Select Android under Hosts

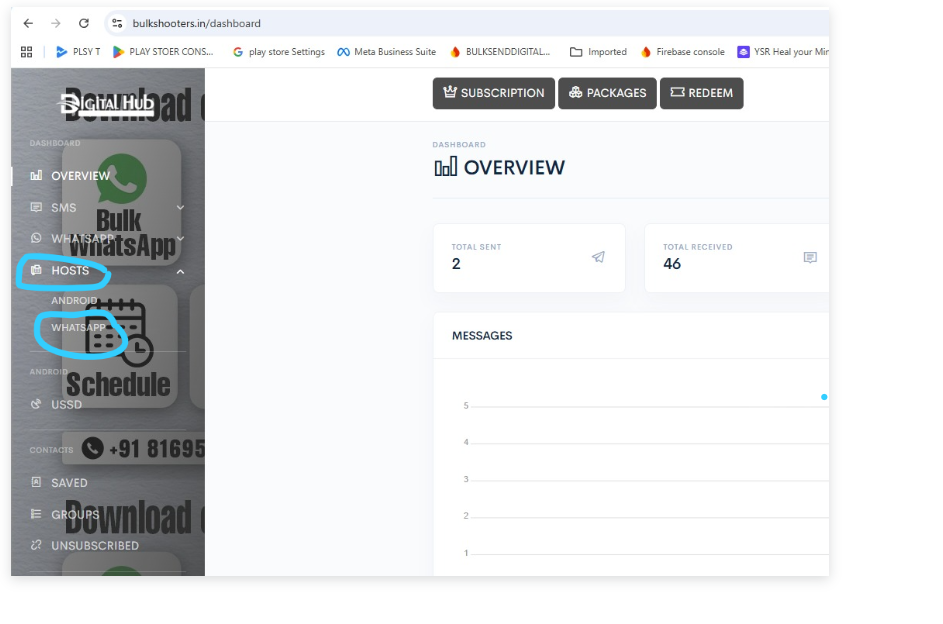[74, 300]
